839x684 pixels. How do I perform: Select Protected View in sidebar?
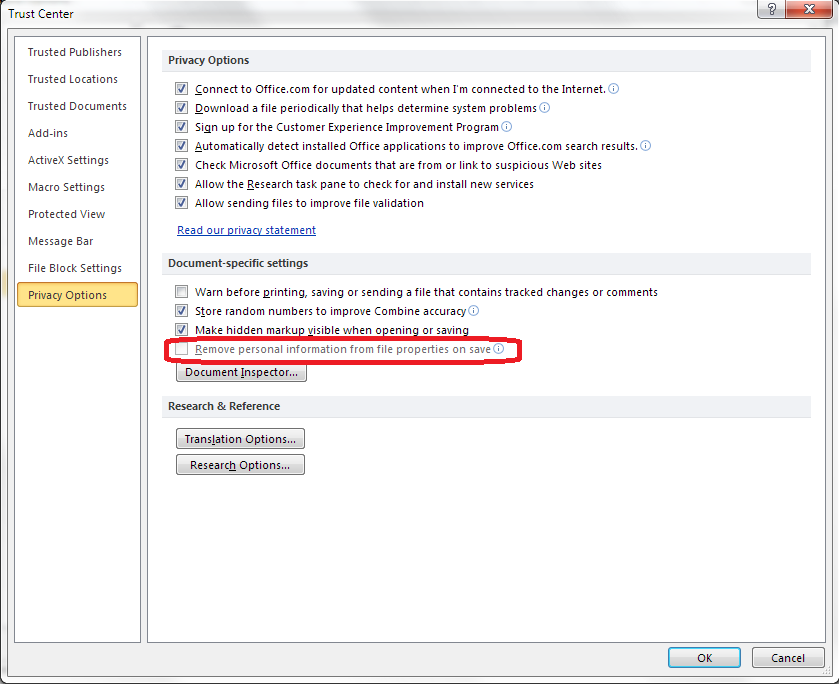coord(66,214)
